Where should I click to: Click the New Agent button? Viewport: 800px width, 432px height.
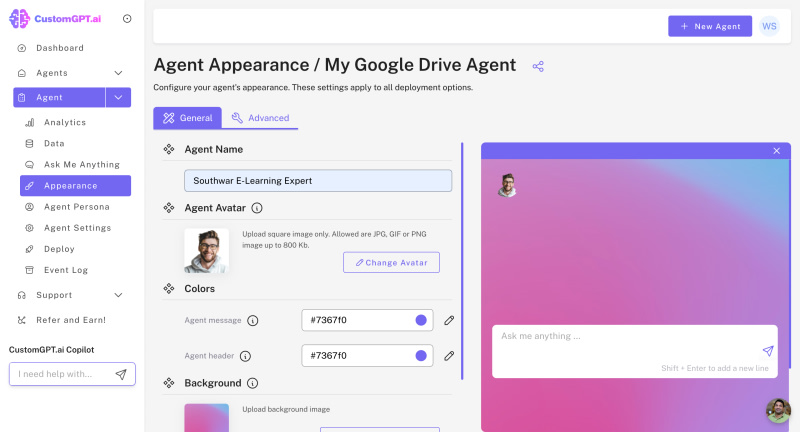[x=709, y=26]
